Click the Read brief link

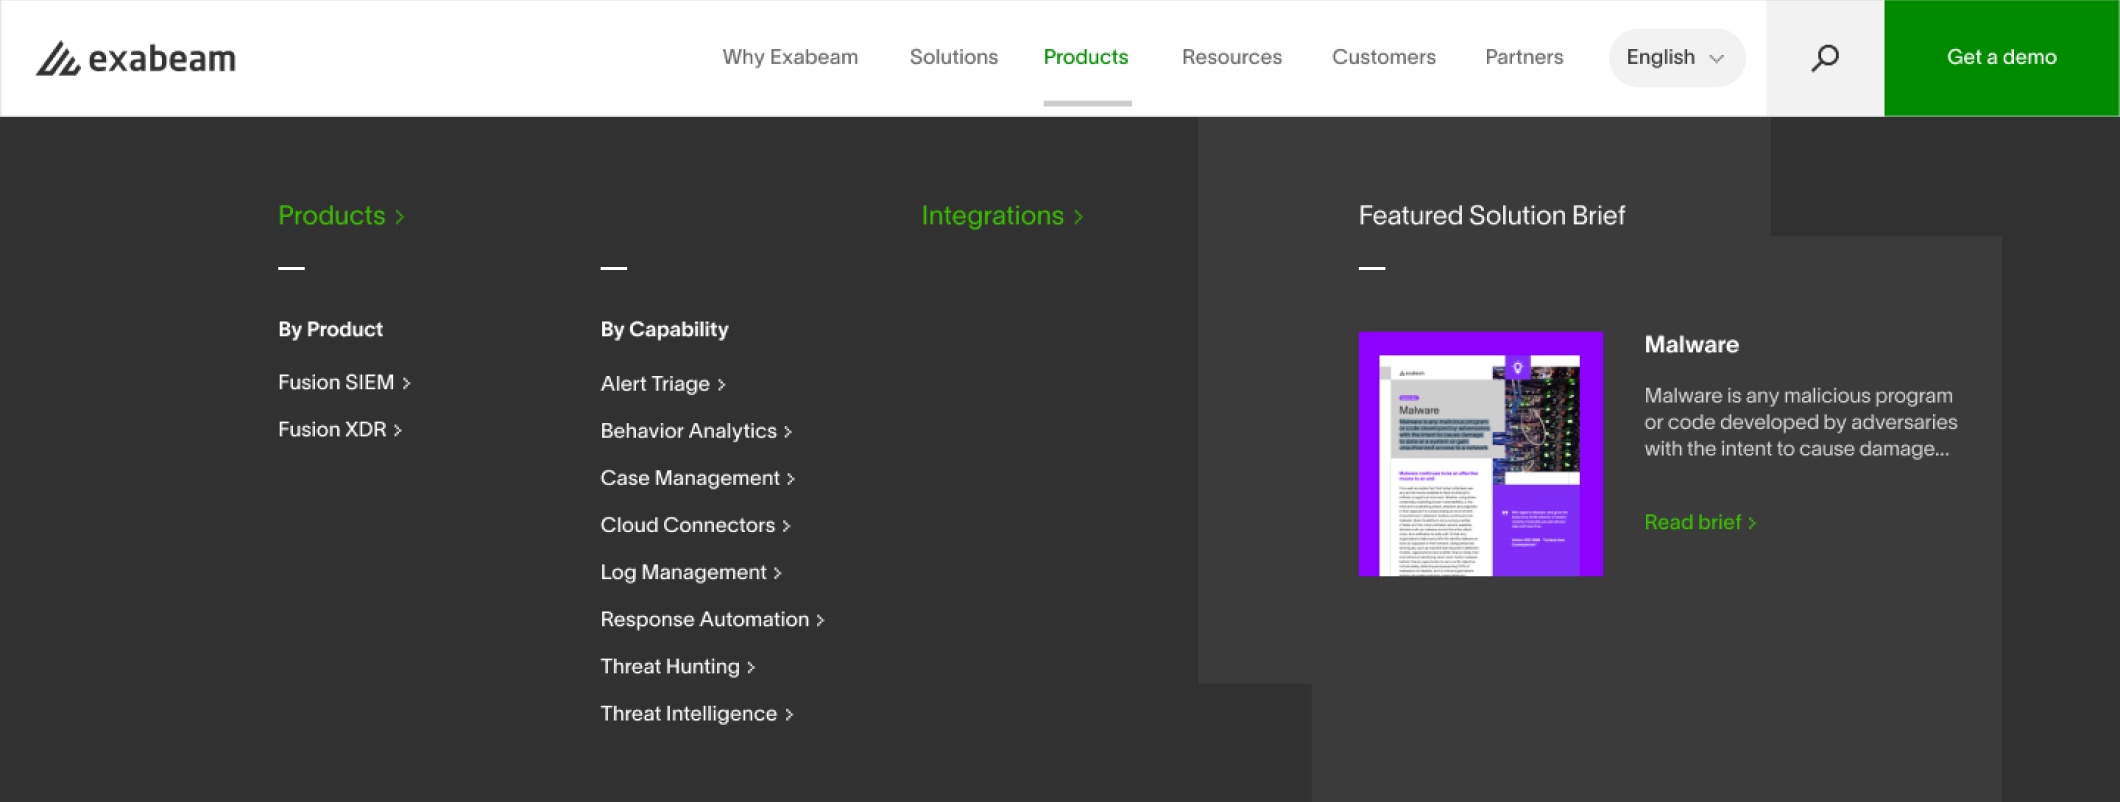[x=1700, y=522]
